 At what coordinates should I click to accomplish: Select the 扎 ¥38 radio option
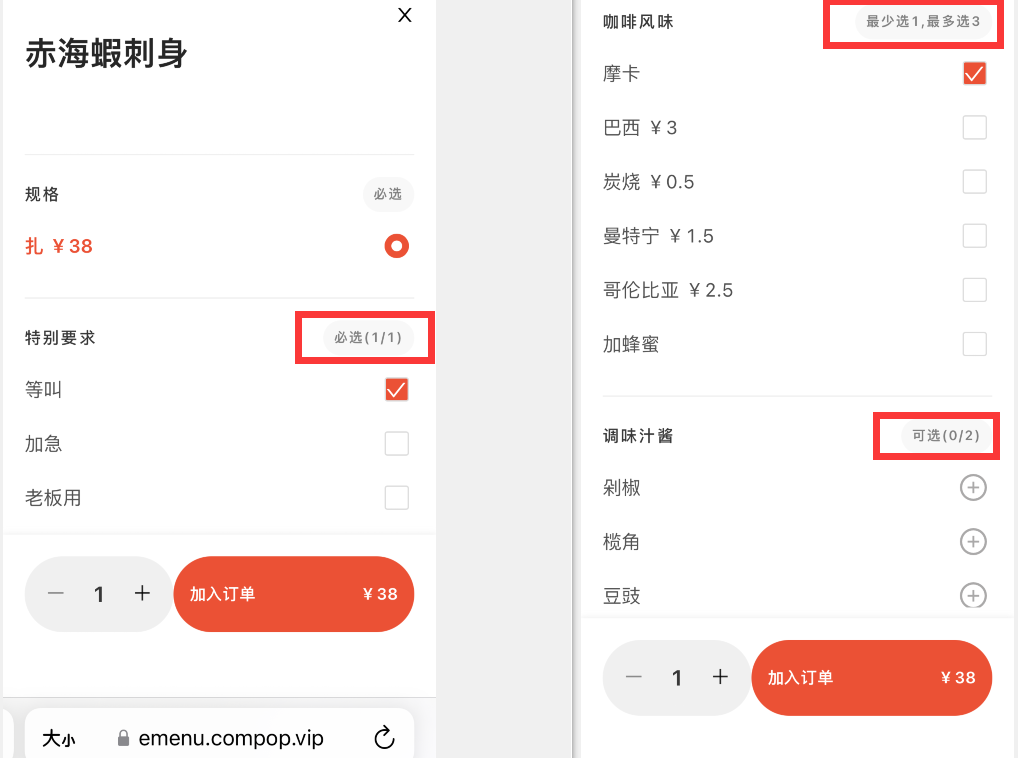coord(397,246)
